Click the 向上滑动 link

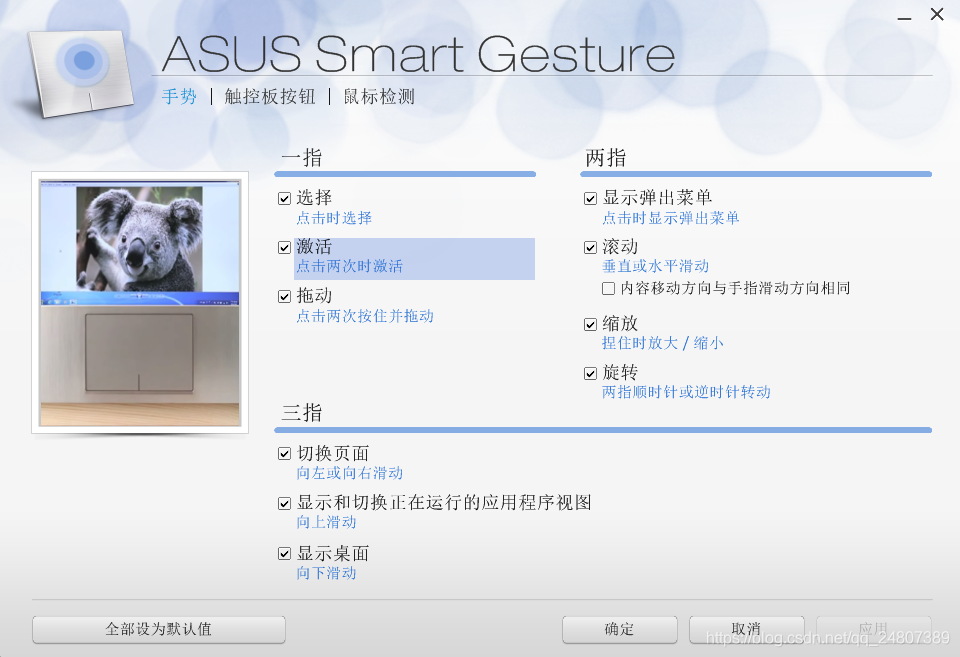click(326, 522)
